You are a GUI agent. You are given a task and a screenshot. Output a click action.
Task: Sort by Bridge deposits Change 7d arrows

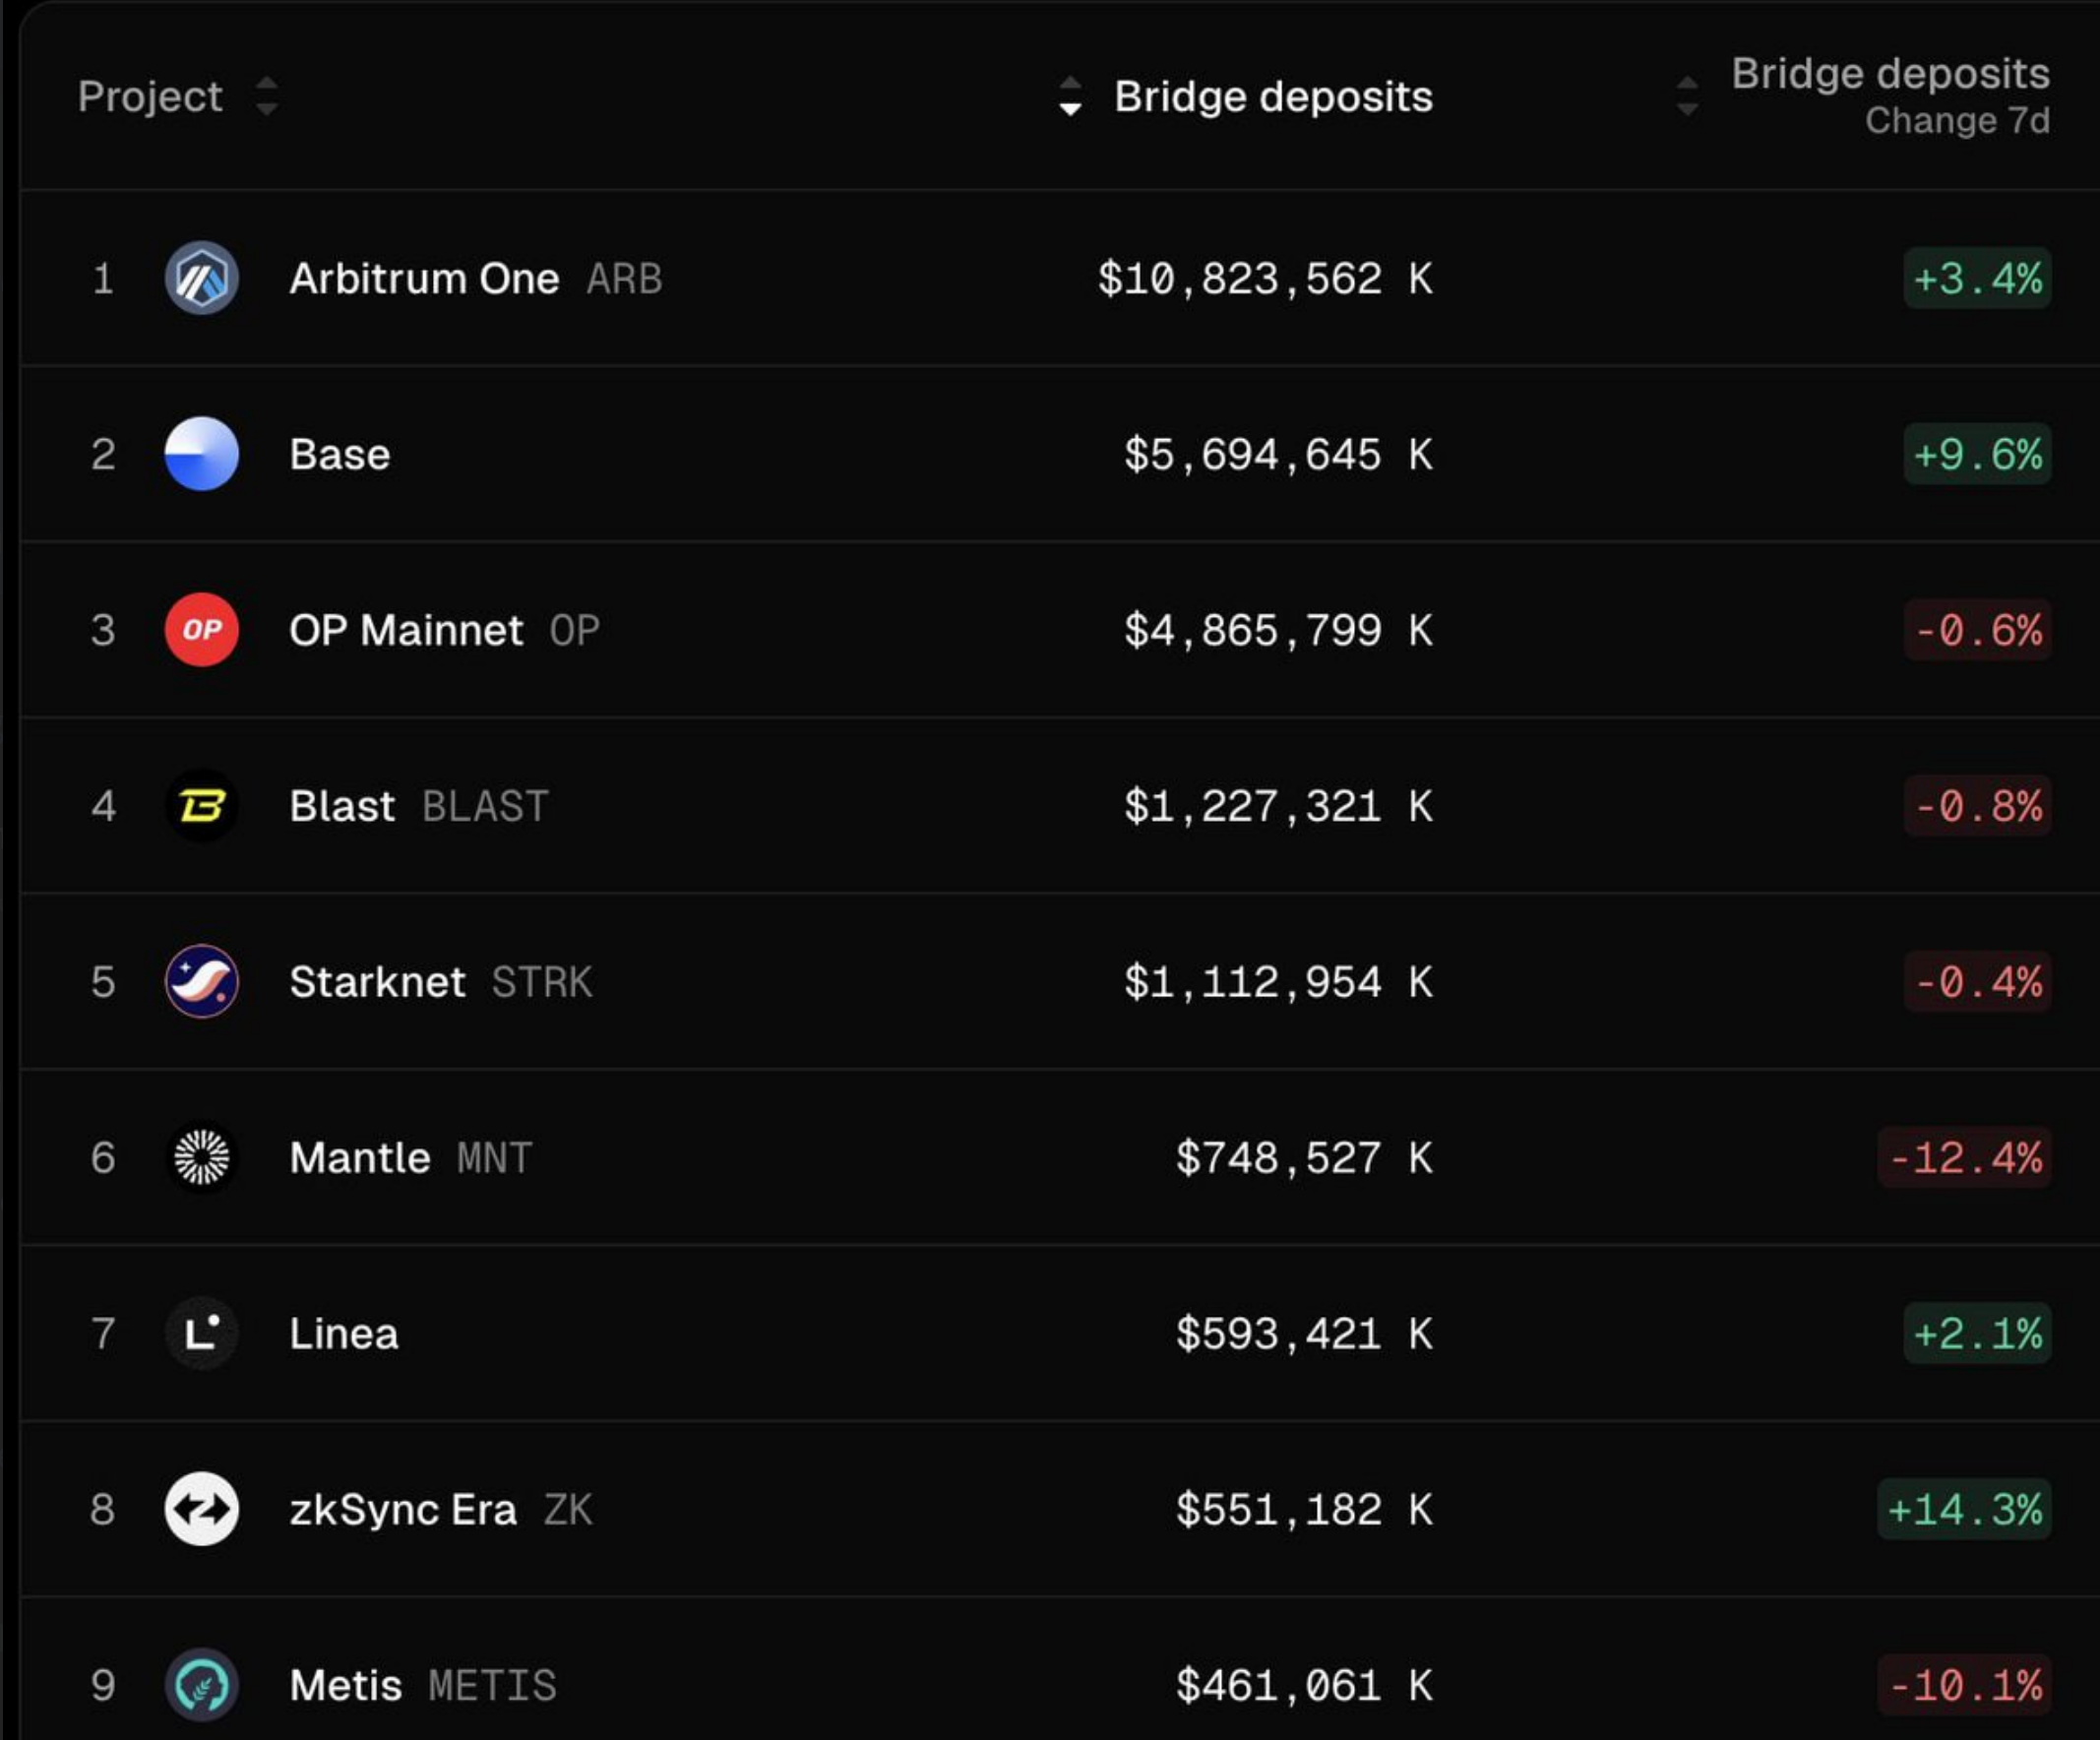(1687, 96)
